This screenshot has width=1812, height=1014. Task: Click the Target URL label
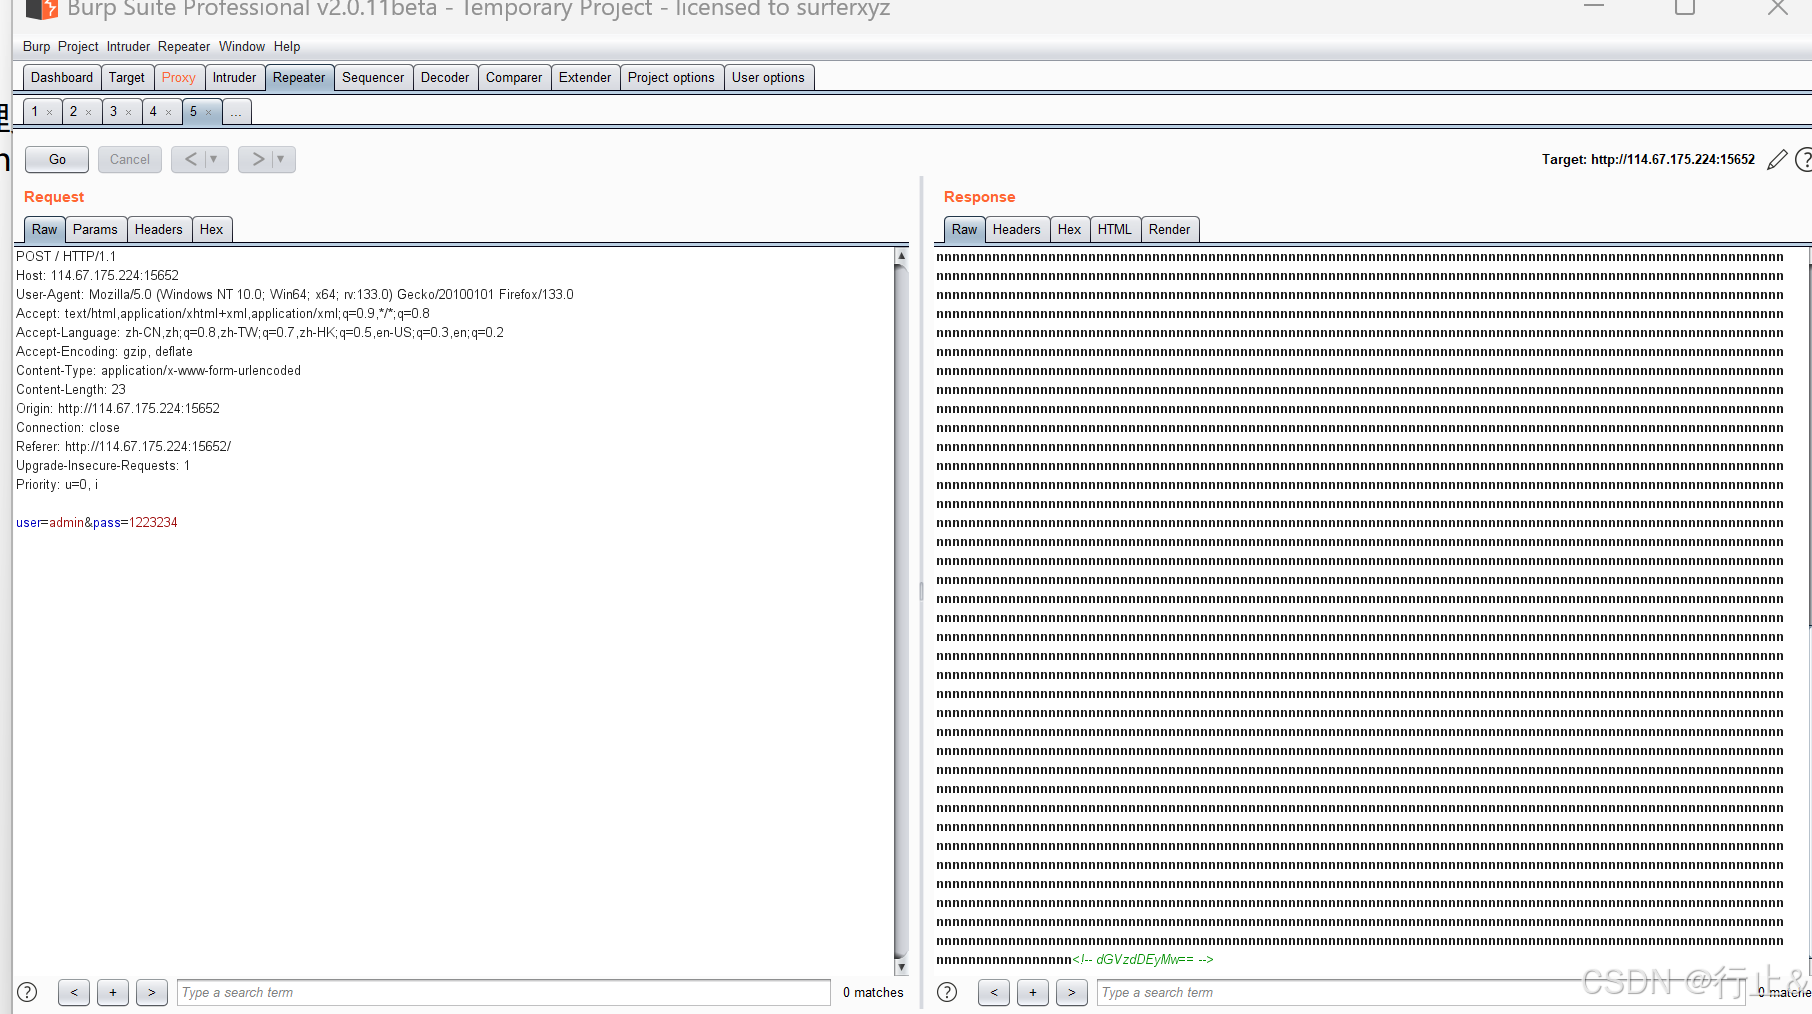click(1648, 159)
